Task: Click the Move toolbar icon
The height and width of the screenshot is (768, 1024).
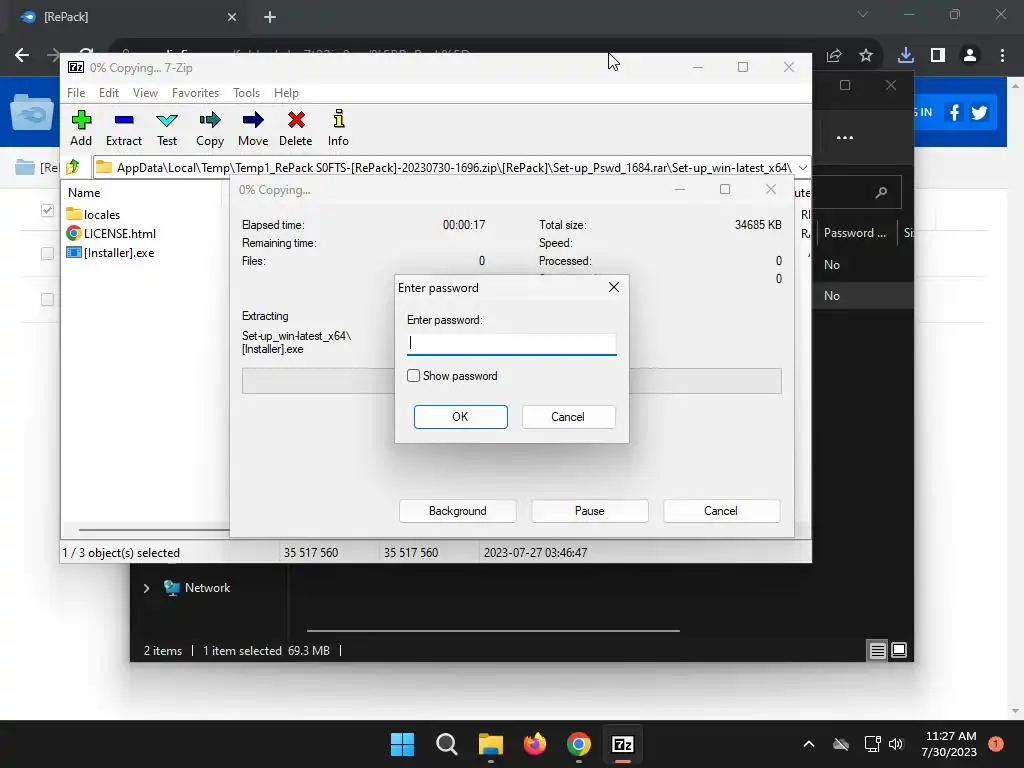Action: (253, 128)
